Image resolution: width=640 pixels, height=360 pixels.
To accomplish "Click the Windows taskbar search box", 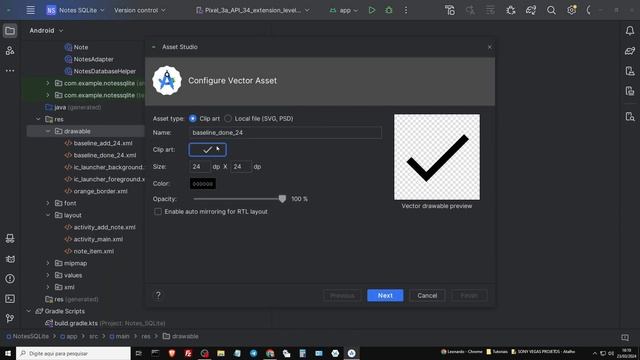I will [73, 353].
